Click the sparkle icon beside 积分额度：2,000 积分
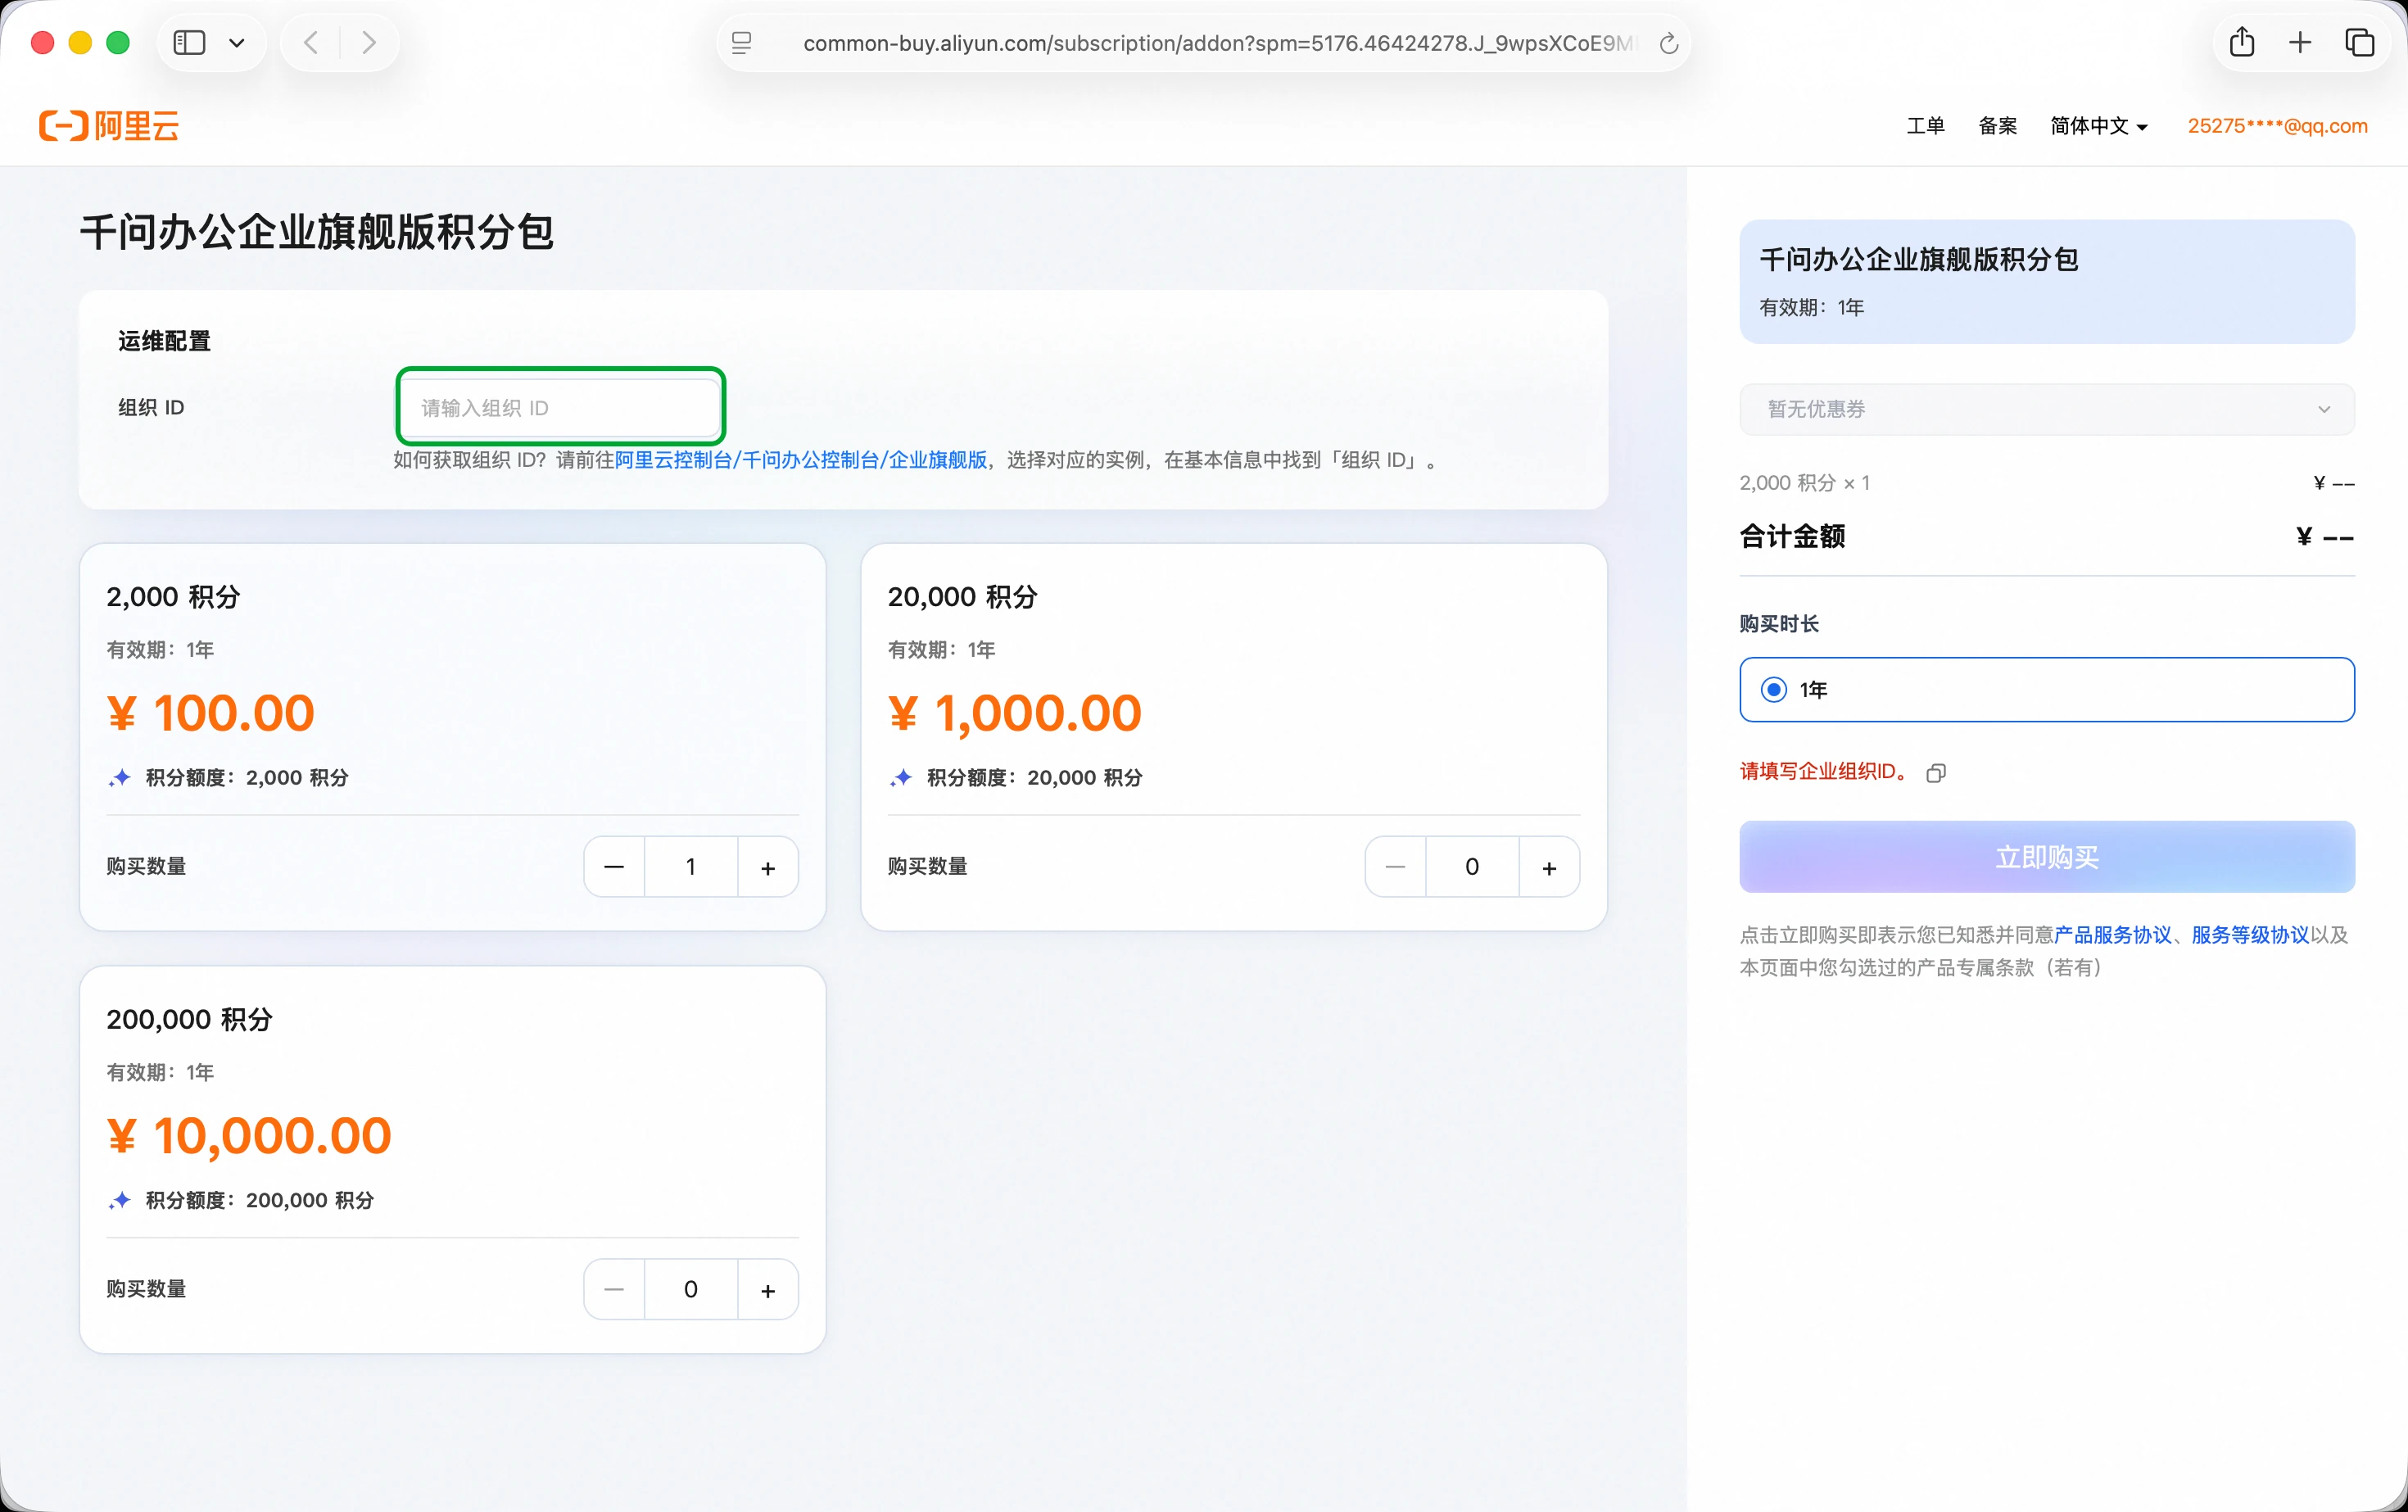The height and width of the screenshot is (1512, 2408). 120,778
